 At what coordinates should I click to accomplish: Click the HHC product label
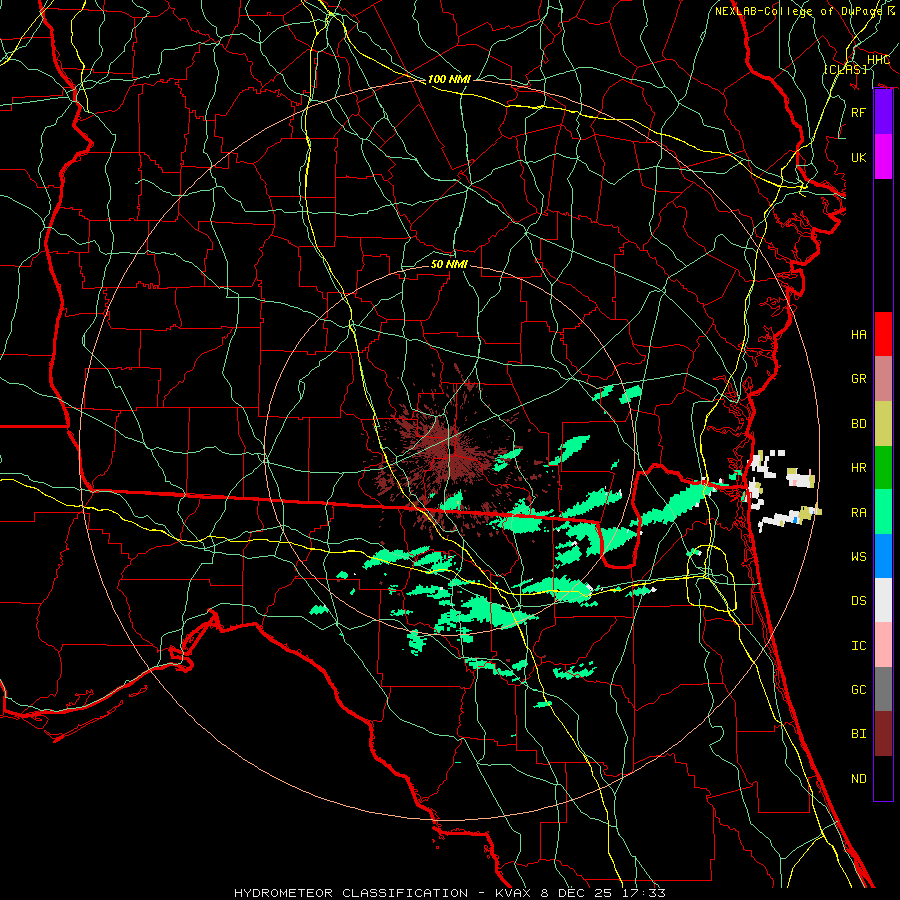coord(878,60)
